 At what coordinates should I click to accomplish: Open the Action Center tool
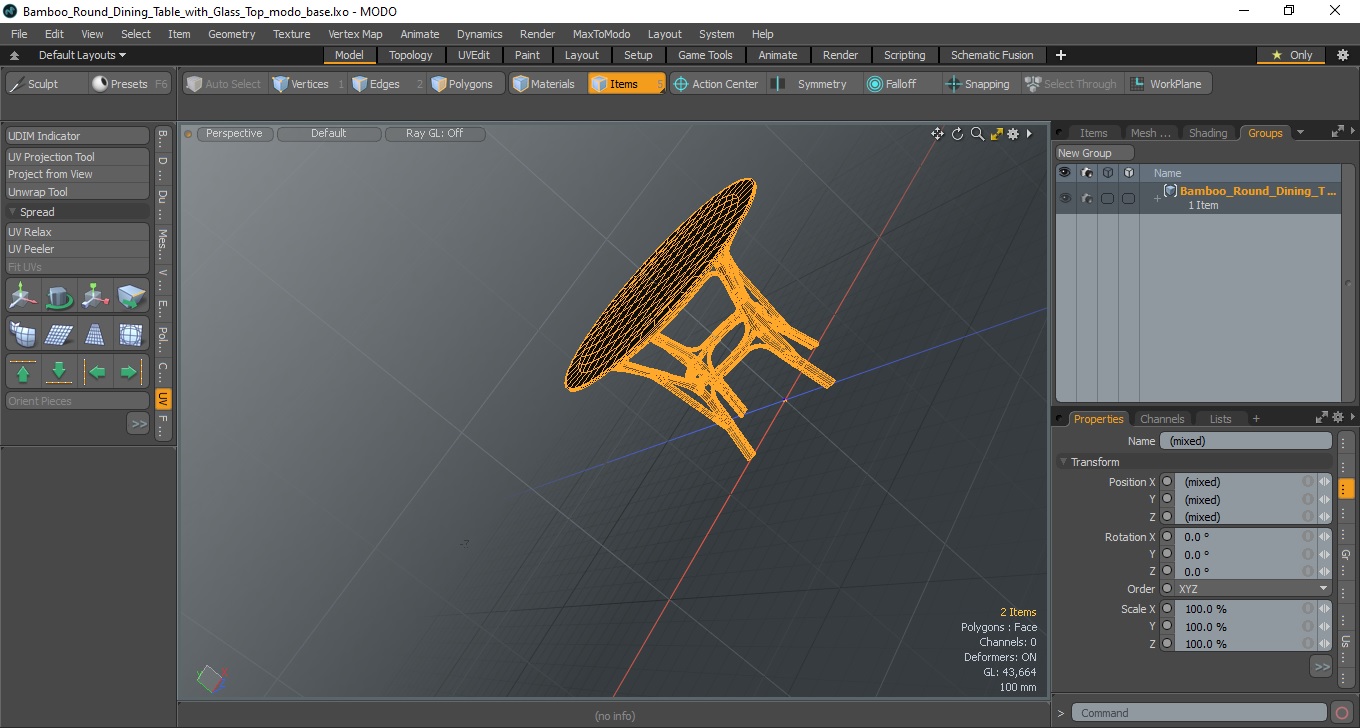[715, 84]
